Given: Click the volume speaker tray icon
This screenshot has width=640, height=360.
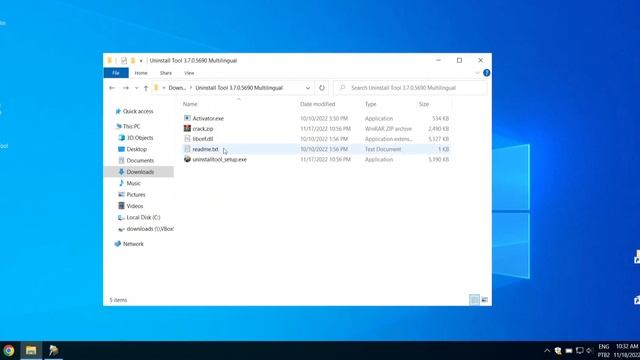Looking at the screenshot, I should click(x=589, y=351).
